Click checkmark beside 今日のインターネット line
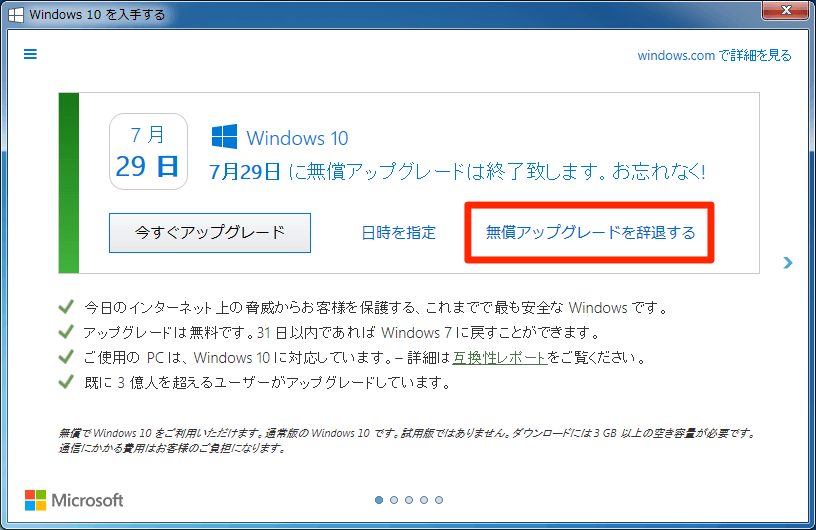Image resolution: width=816 pixels, height=530 pixels. tap(66, 307)
